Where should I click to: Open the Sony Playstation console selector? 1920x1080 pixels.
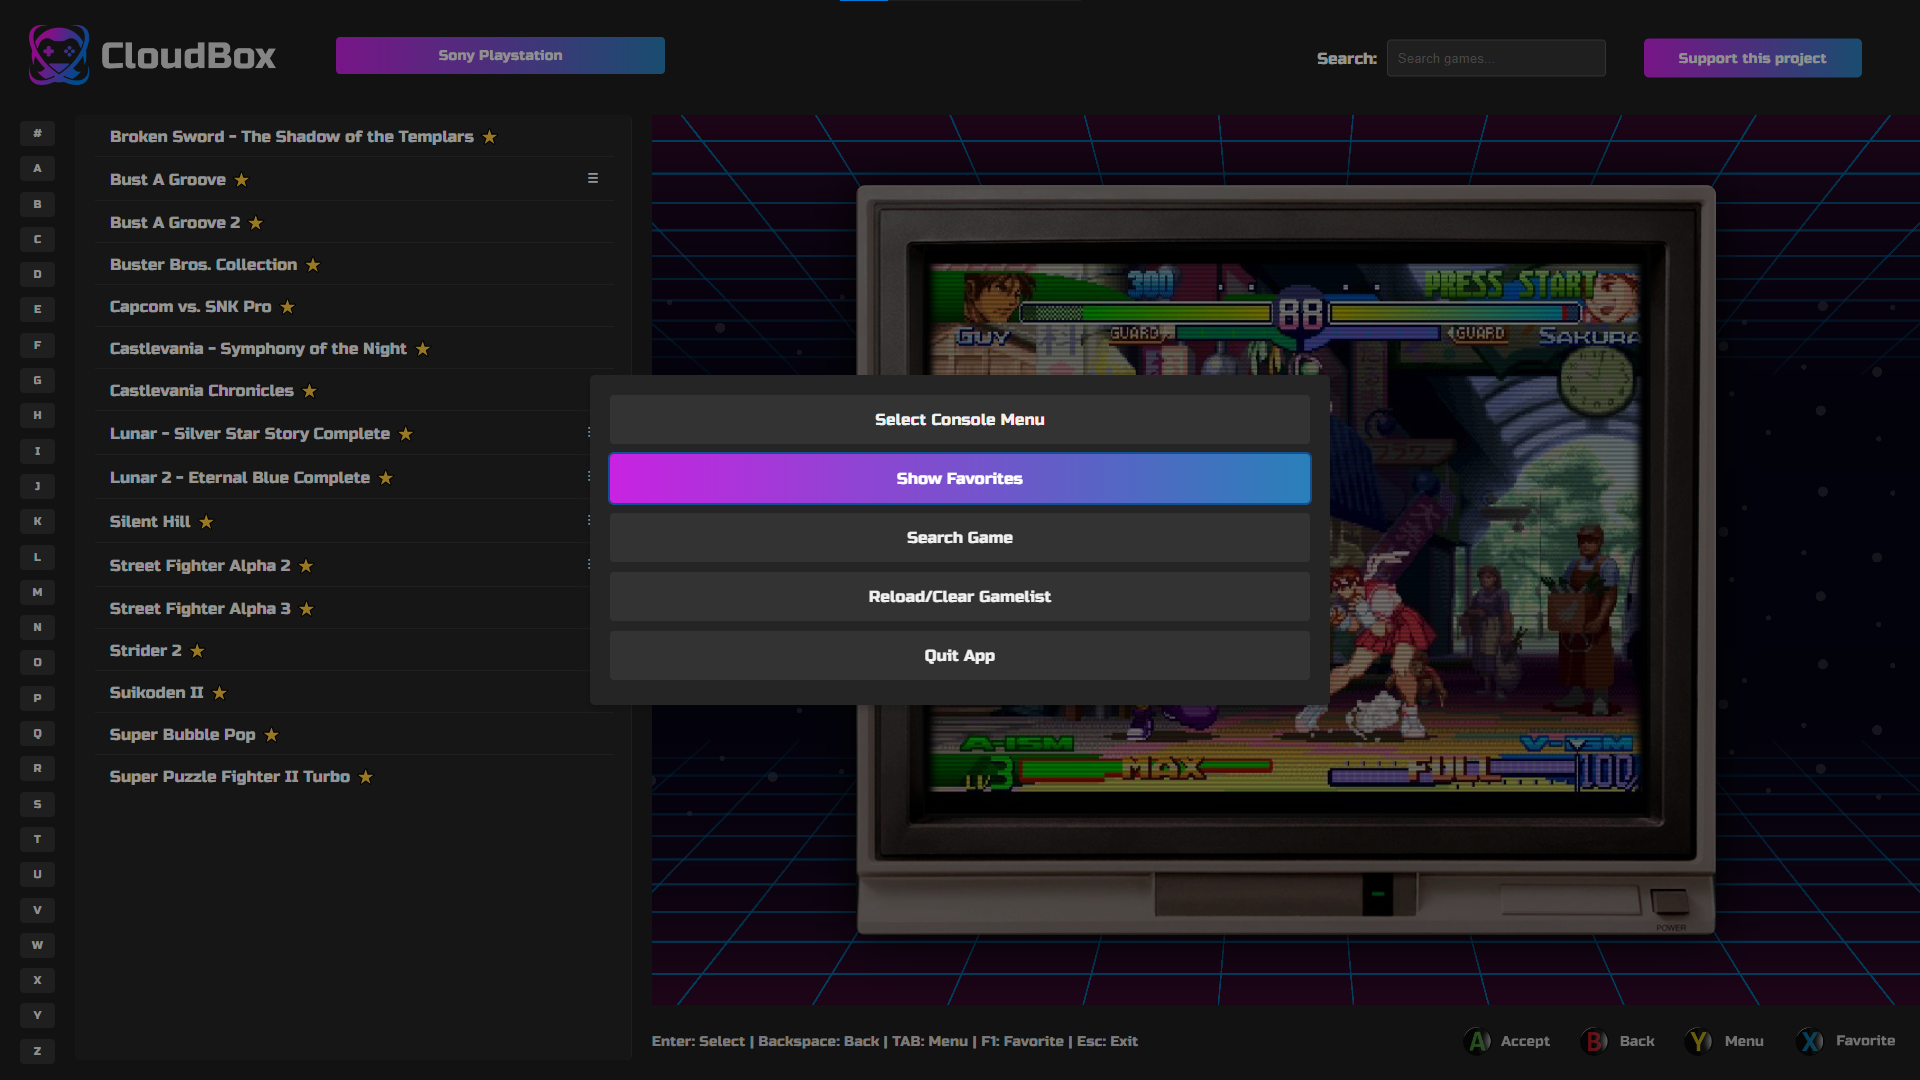(x=500, y=55)
